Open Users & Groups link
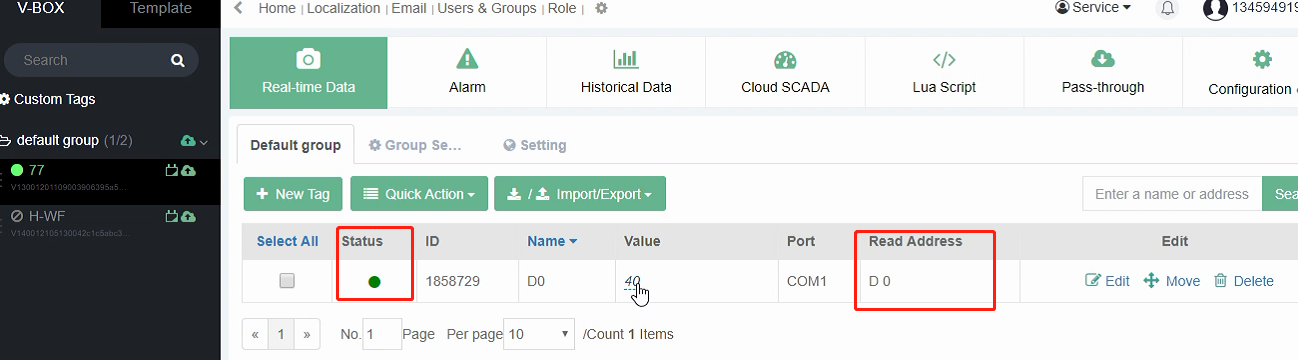The height and width of the screenshot is (360, 1298). (x=487, y=8)
